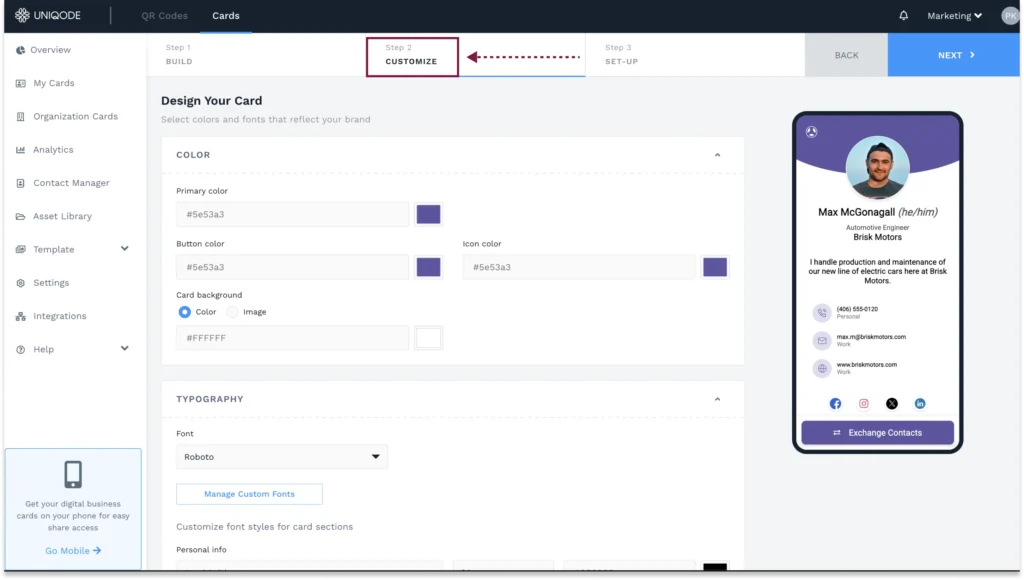Click the LinkedIn icon in card preview

click(x=920, y=404)
